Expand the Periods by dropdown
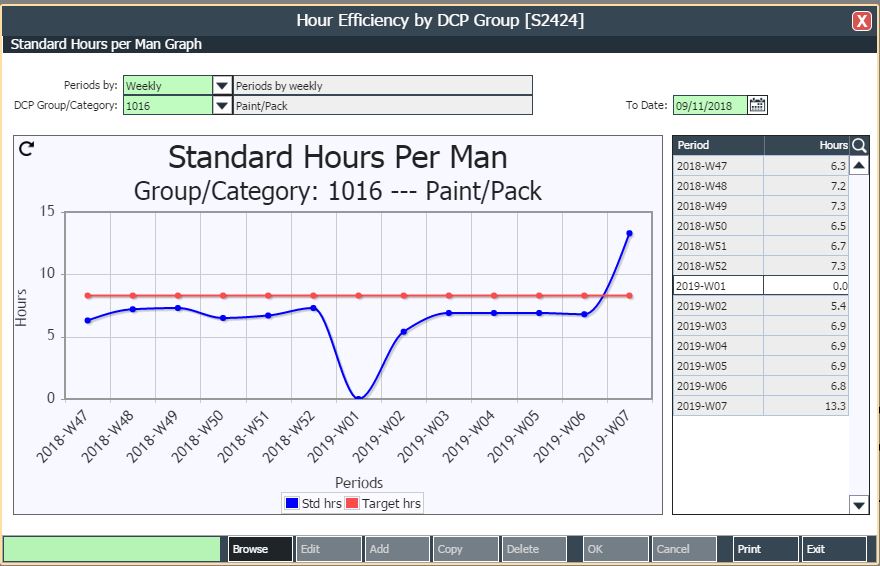Screen dimensions: 880x566 [x=222, y=86]
